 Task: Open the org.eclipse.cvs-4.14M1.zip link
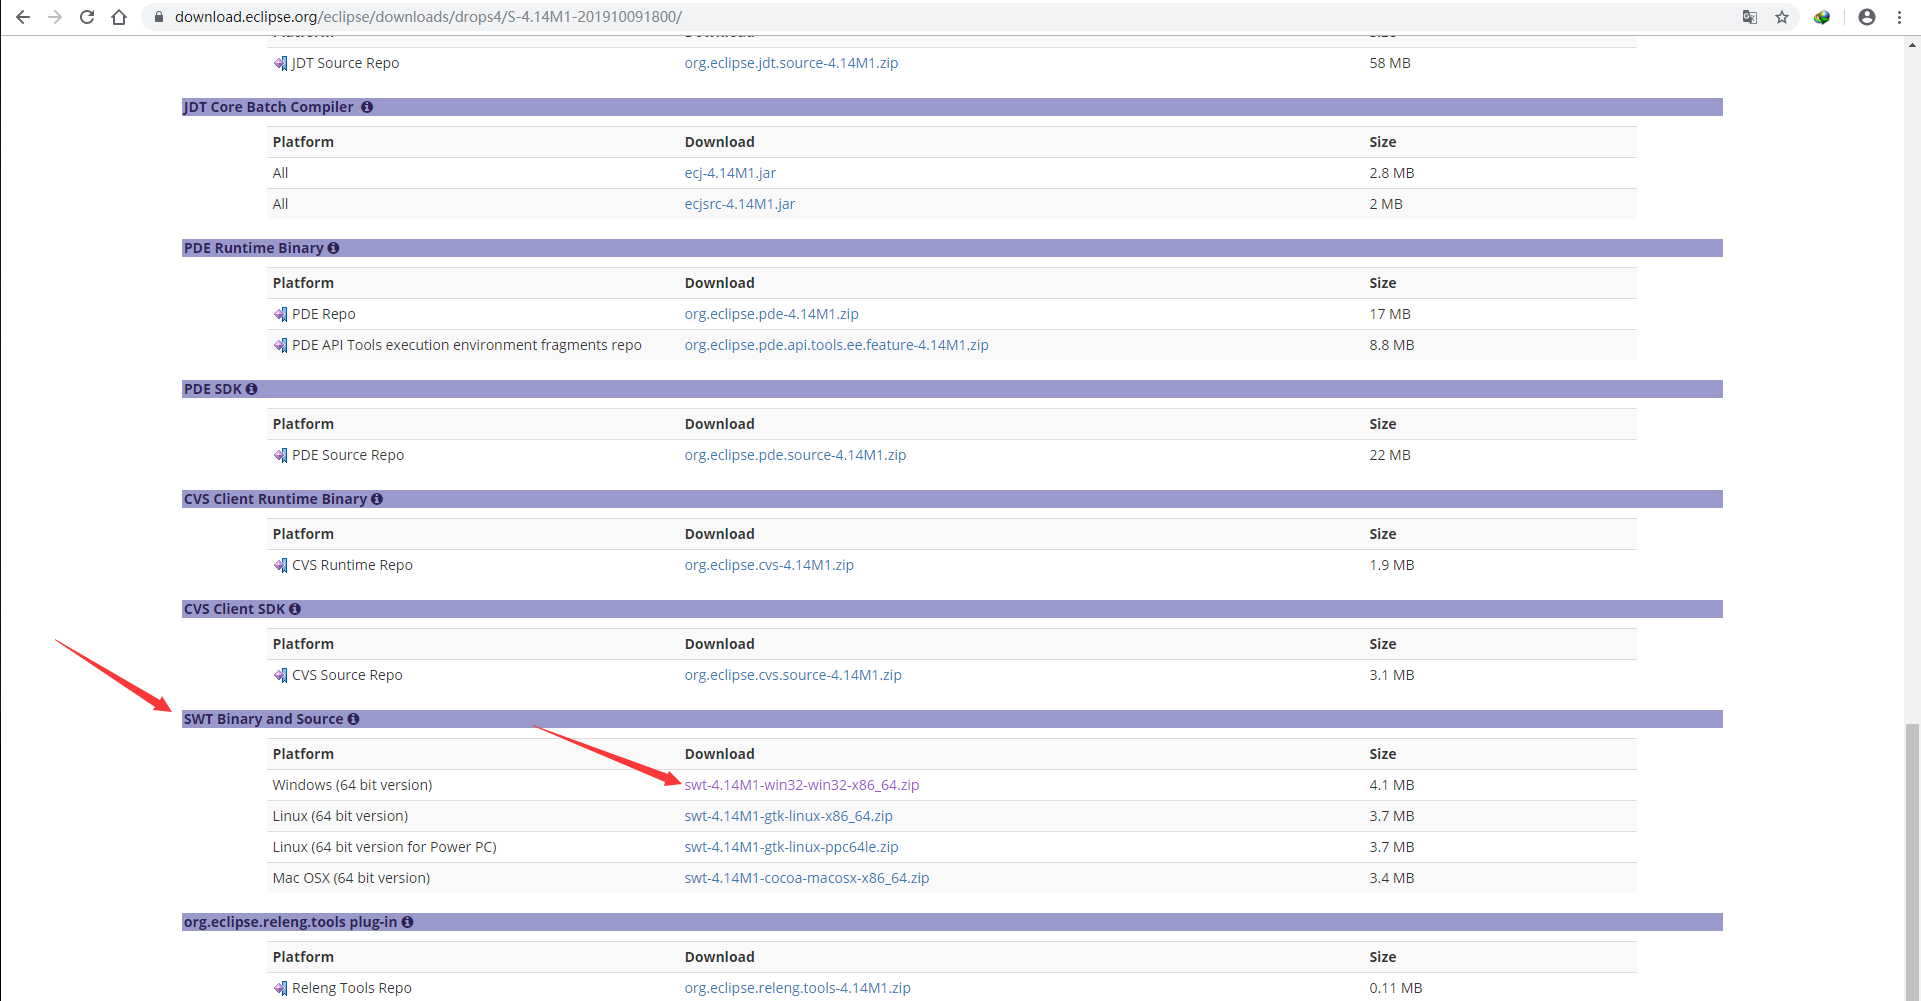point(769,564)
